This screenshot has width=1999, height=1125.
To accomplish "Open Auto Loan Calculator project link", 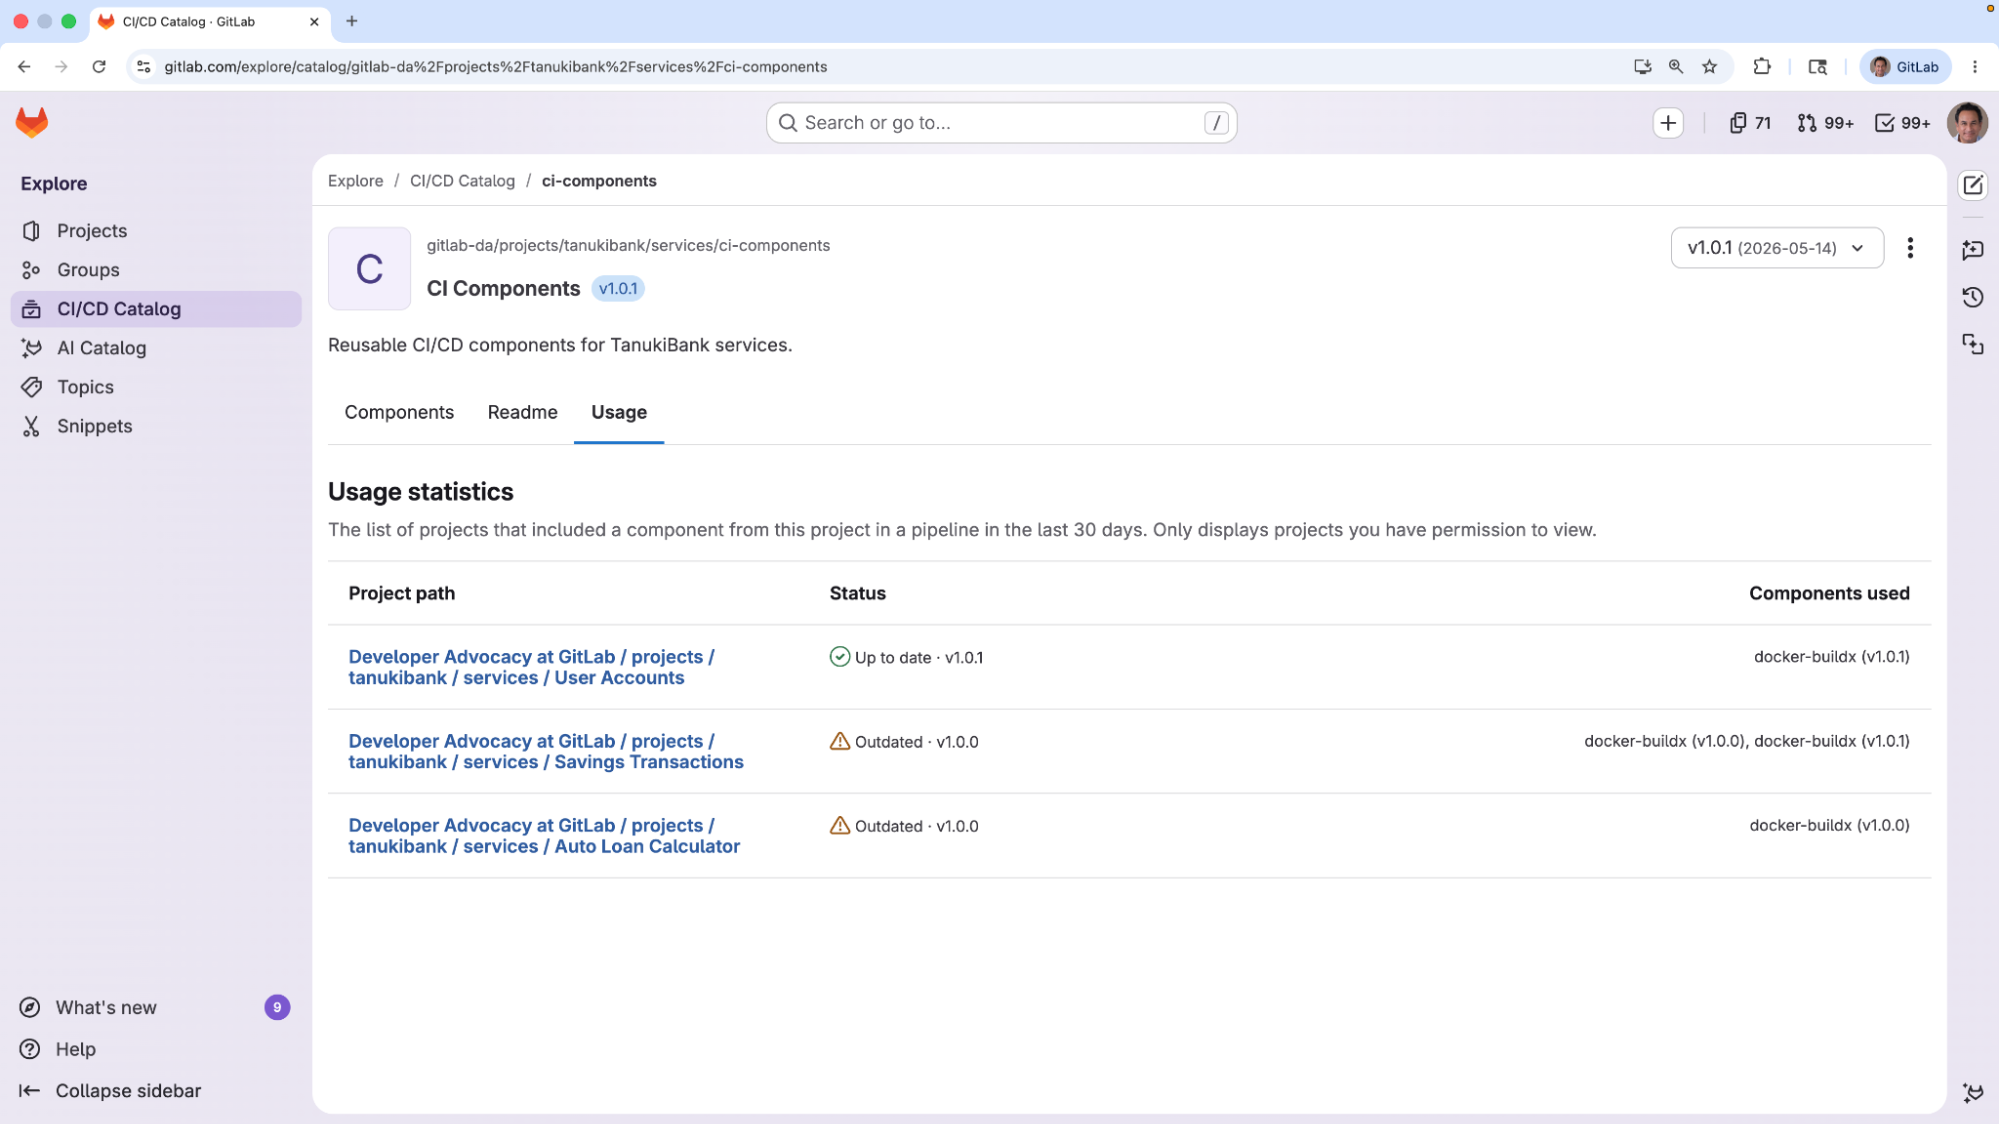I will click(x=544, y=836).
